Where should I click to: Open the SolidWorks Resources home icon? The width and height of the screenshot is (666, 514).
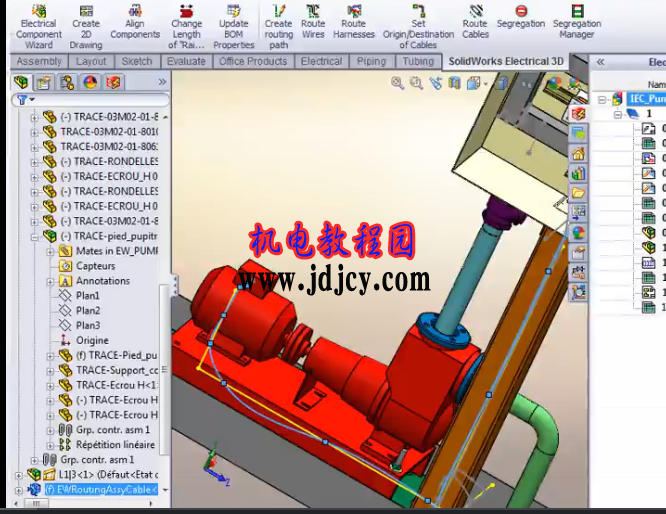click(x=578, y=153)
